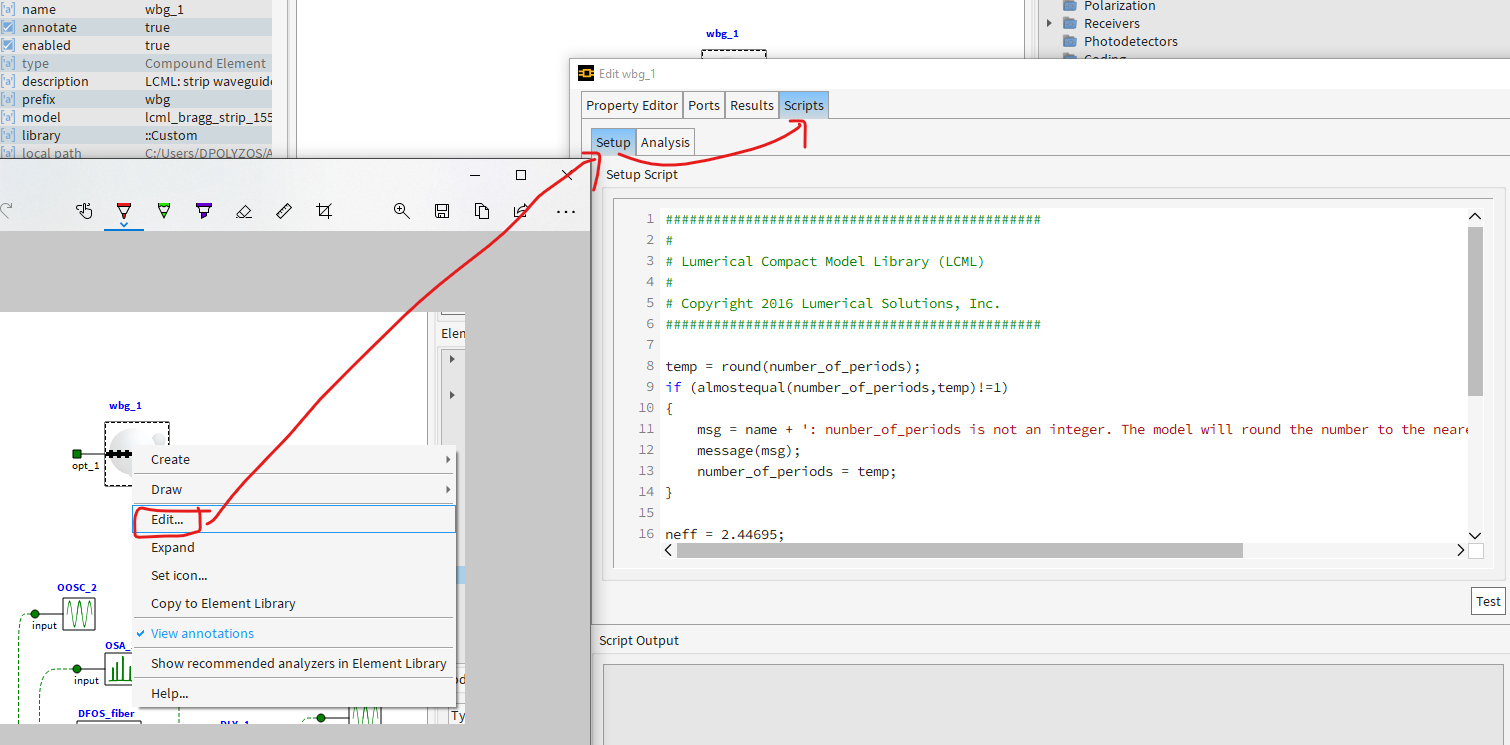The width and height of the screenshot is (1510, 745).
Task: Select the purple highlighter tool
Action: coord(204,210)
